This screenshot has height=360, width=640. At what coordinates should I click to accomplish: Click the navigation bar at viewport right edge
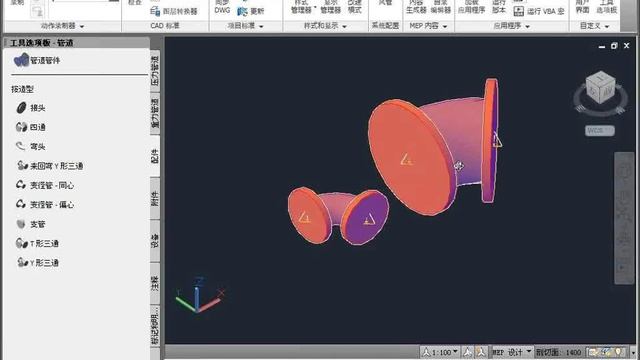(x=624, y=218)
